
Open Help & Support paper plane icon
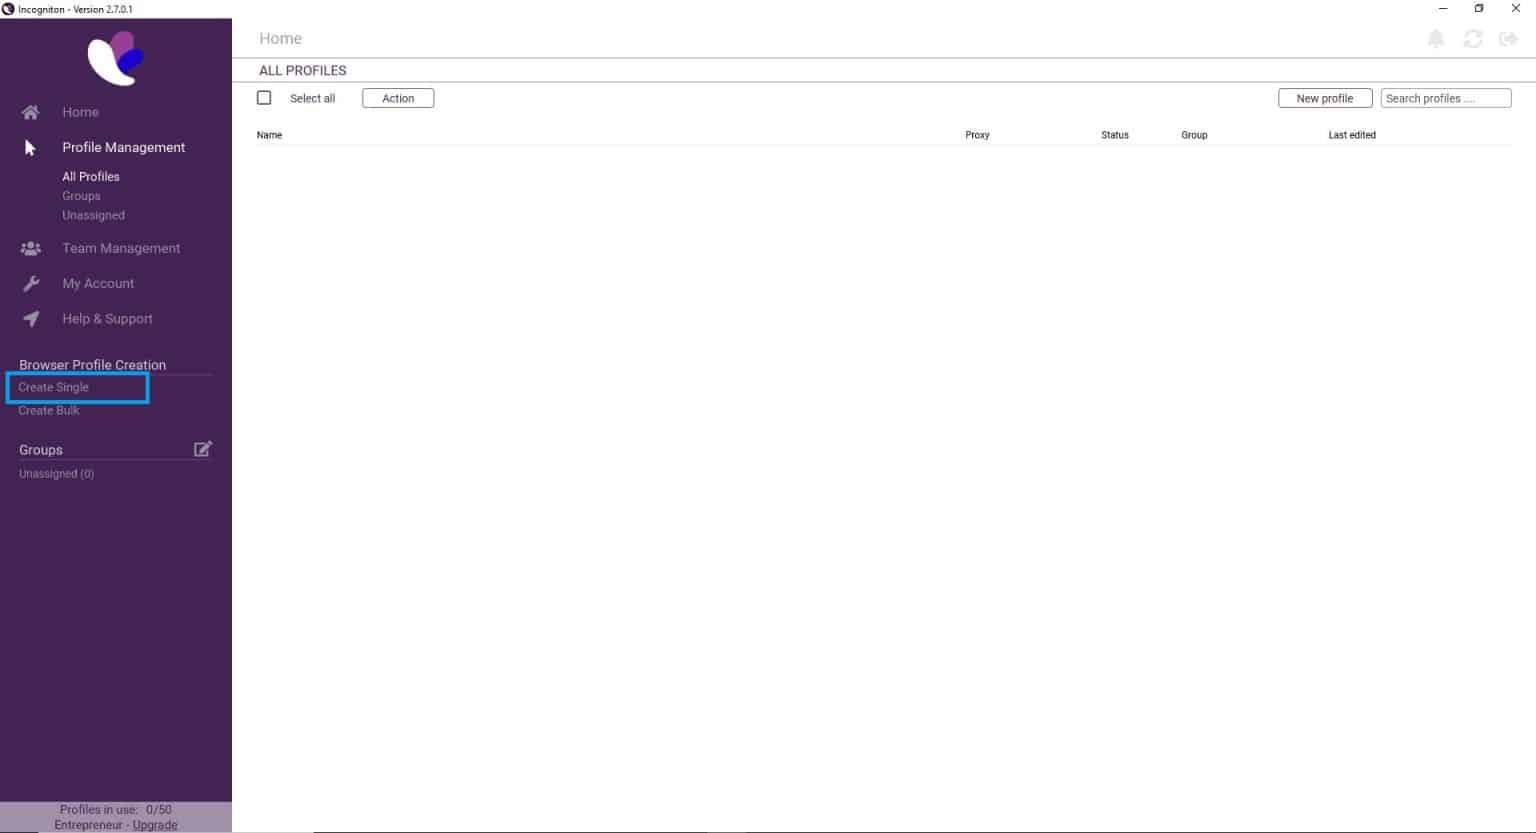pos(30,318)
